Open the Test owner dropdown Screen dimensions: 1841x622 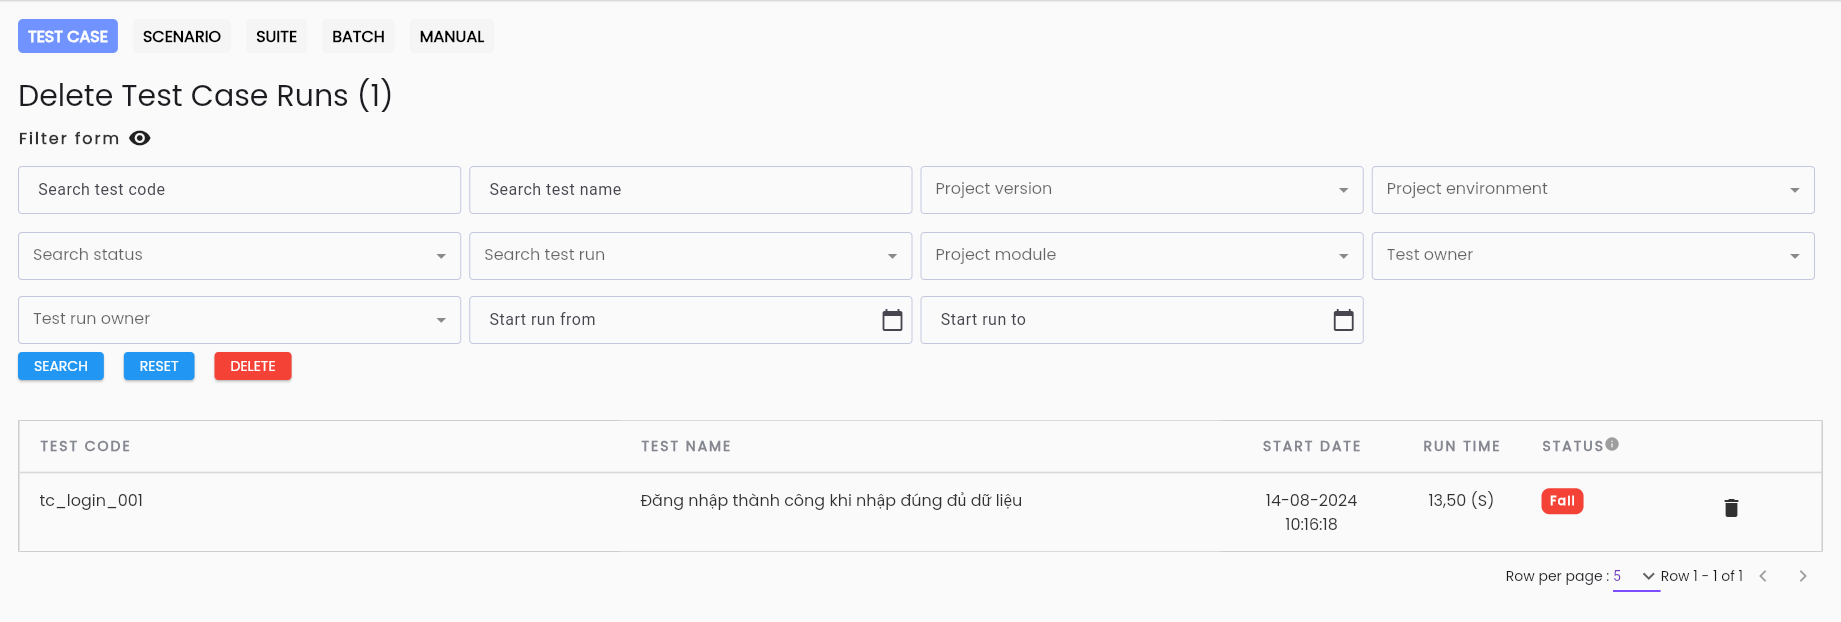click(x=1593, y=256)
